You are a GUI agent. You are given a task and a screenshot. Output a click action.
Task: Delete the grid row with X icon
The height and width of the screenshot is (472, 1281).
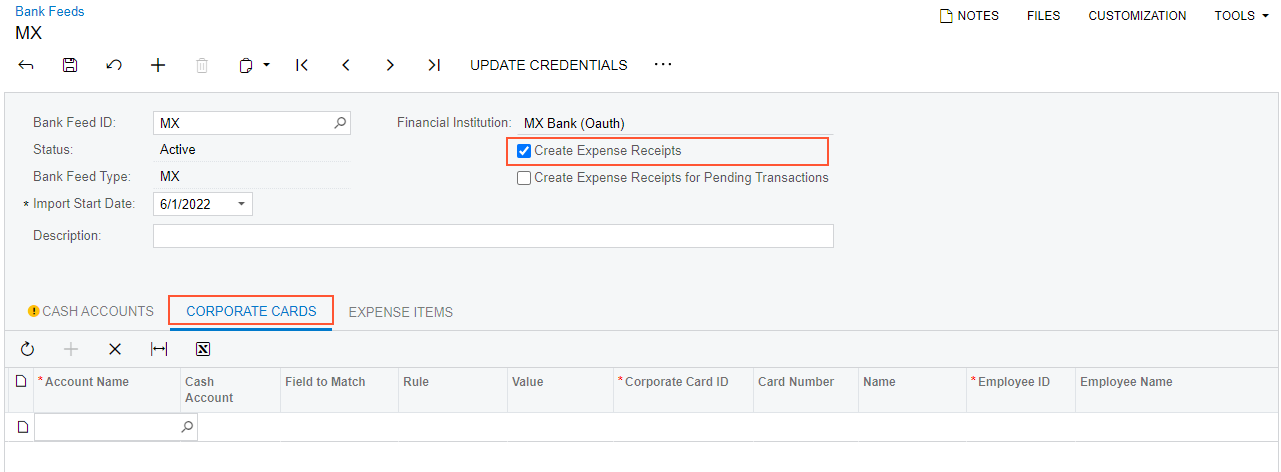point(115,349)
